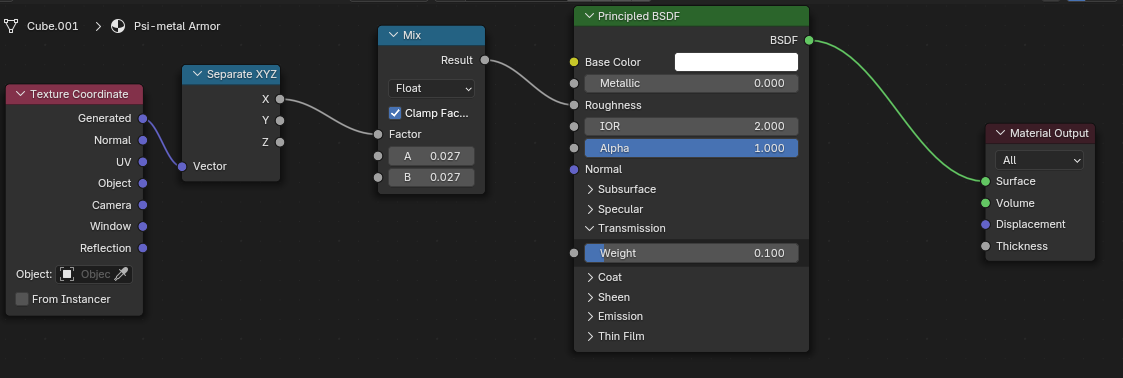Click the Surface input socket

[985, 182]
